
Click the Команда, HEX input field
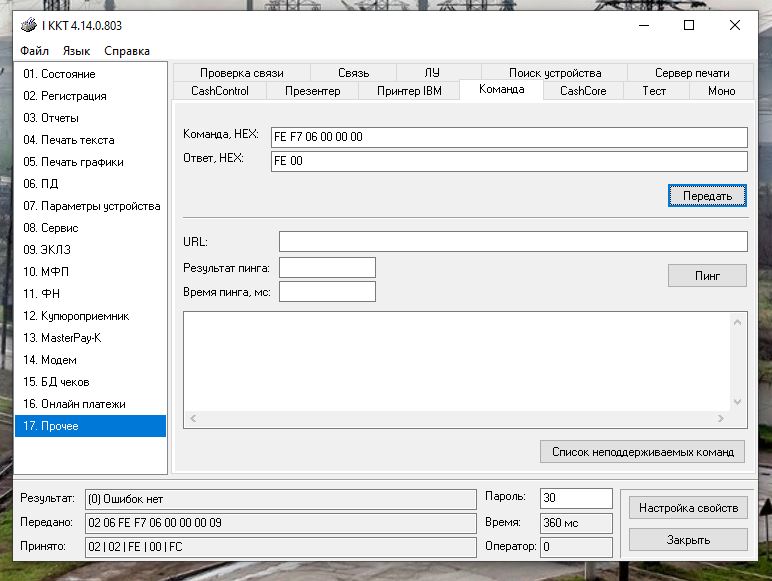coord(509,137)
